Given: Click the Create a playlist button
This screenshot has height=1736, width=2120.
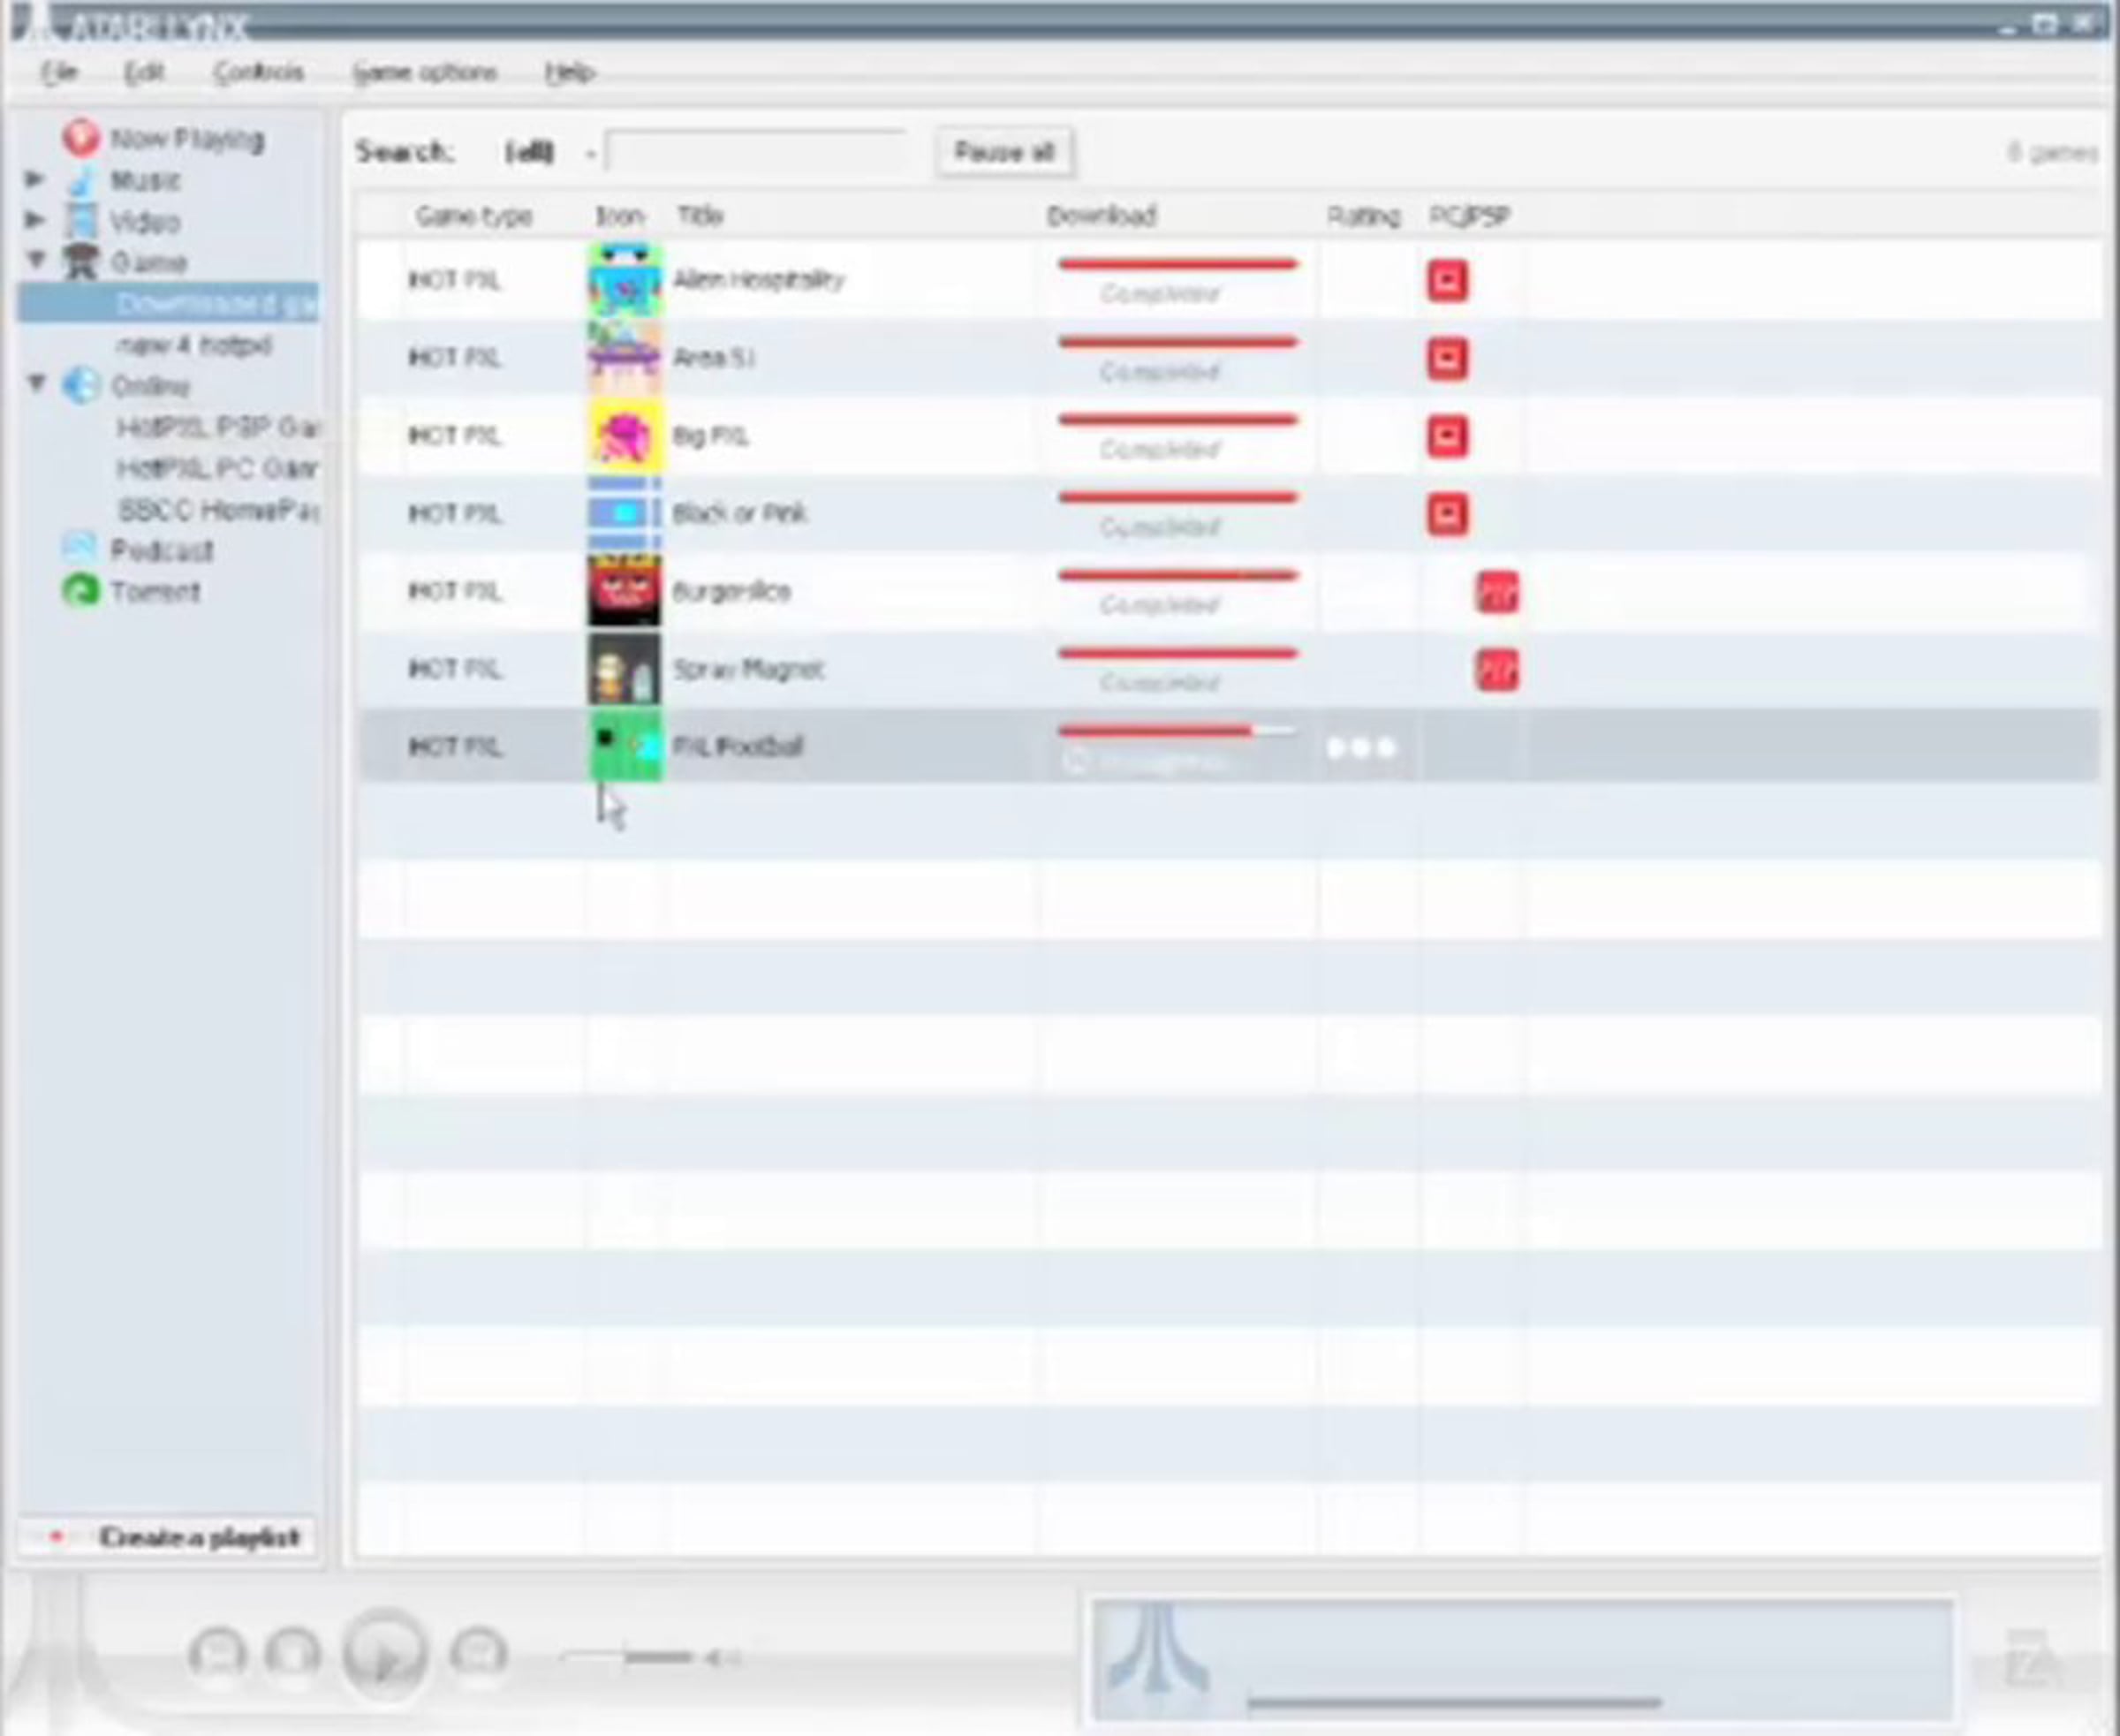Looking at the screenshot, I should (x=168, y=1537).
